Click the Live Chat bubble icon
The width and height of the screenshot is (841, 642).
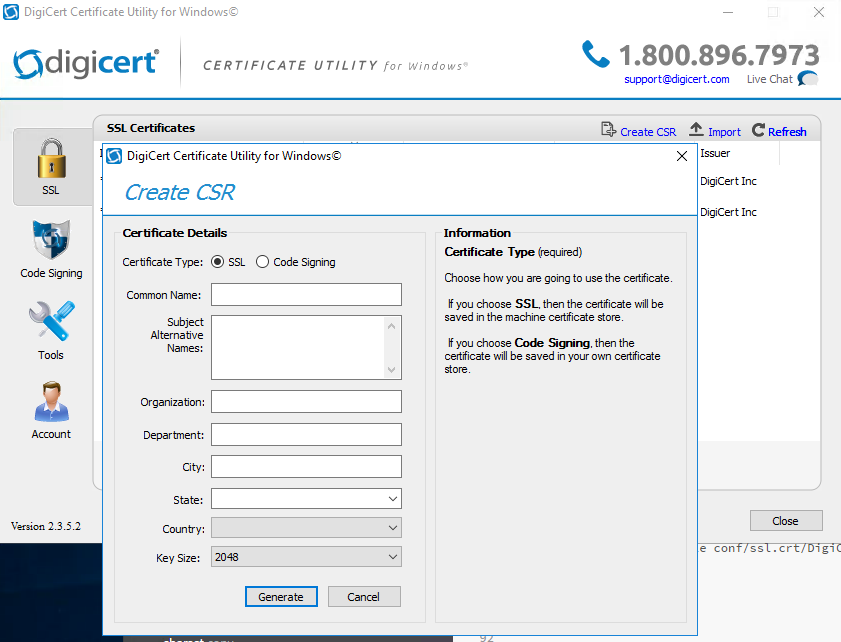click(808, 79)
